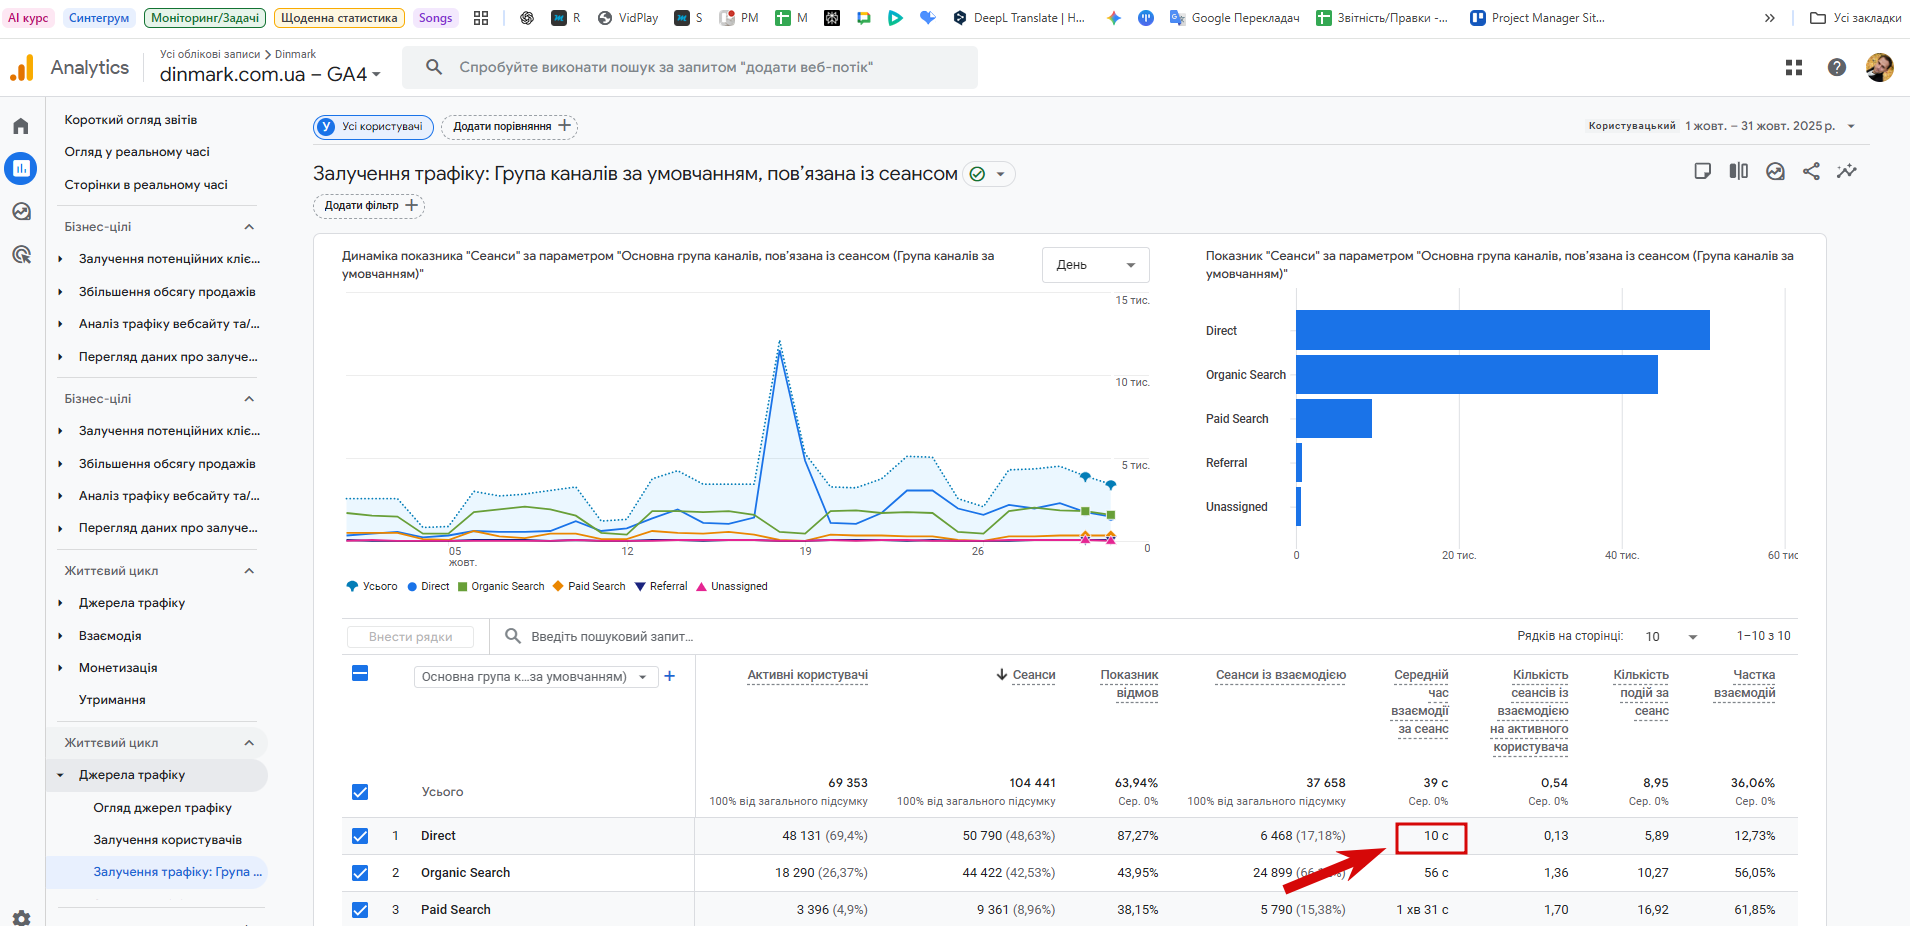
Task: Uncheck the Direct row checkbox
Action: click(x=360, y=836)
